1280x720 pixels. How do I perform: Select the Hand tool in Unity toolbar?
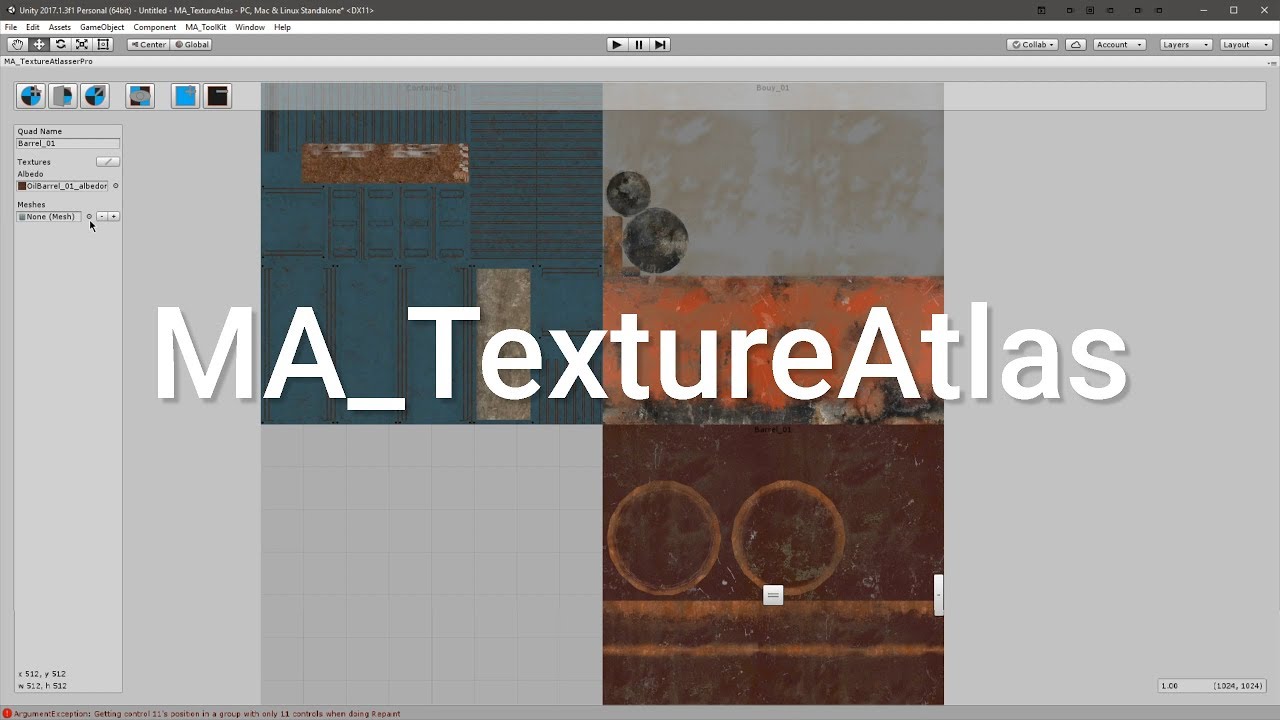17,44
